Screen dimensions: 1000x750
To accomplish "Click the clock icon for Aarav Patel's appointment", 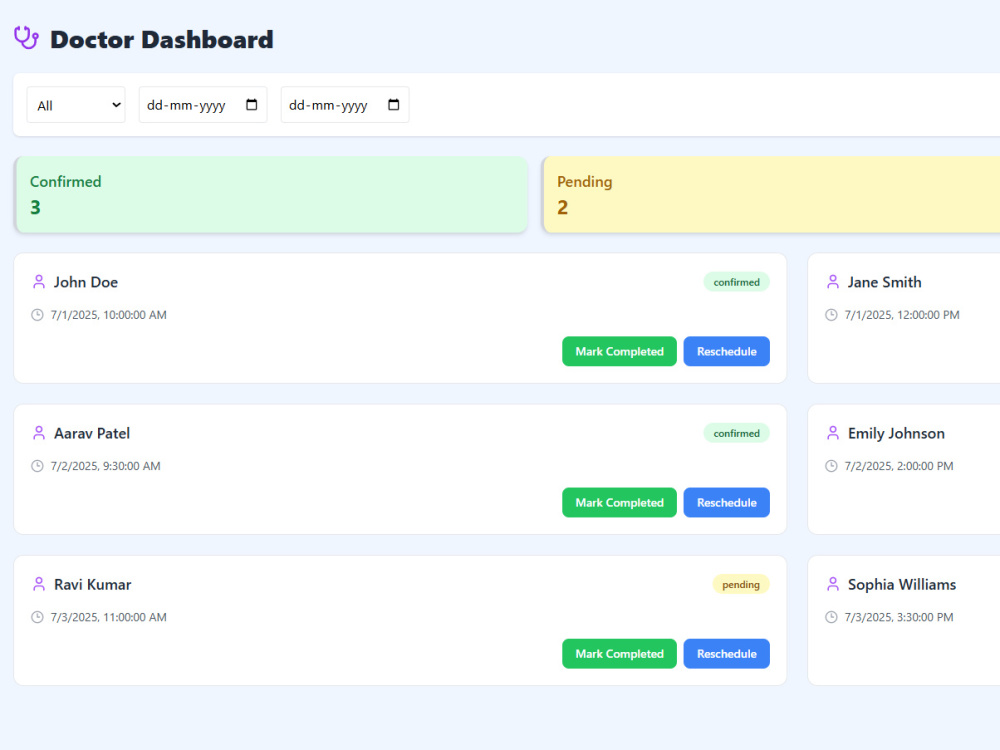I will pos(38,466).
